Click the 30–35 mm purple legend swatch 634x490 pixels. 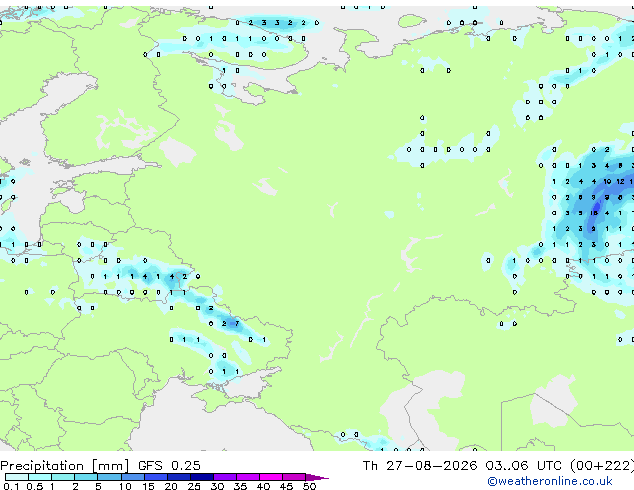(x=225, y=477)
